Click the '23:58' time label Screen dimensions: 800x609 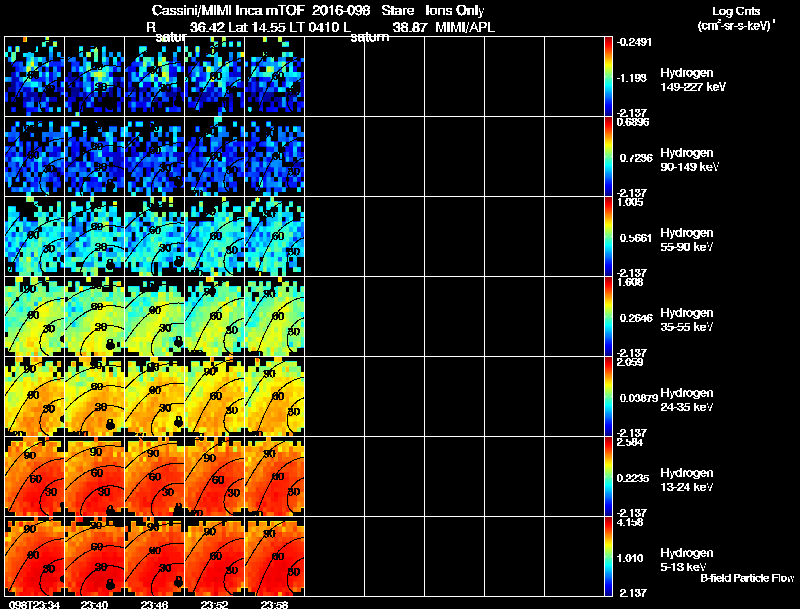(274, 604)
